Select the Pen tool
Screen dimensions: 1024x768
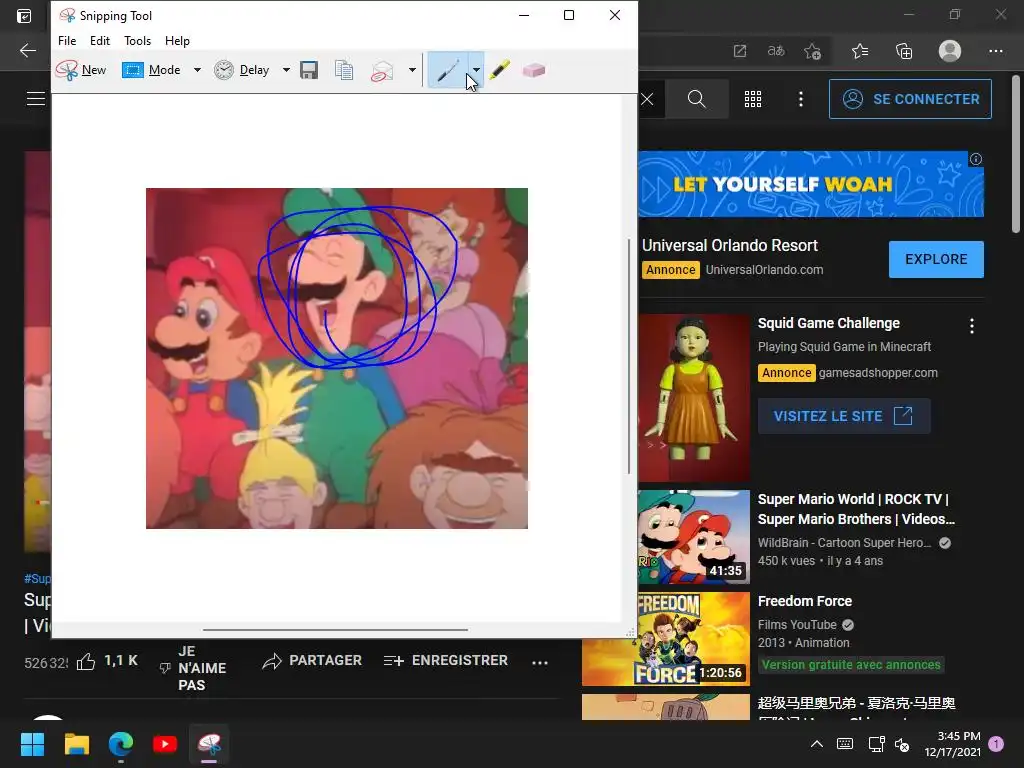[448, 70]
